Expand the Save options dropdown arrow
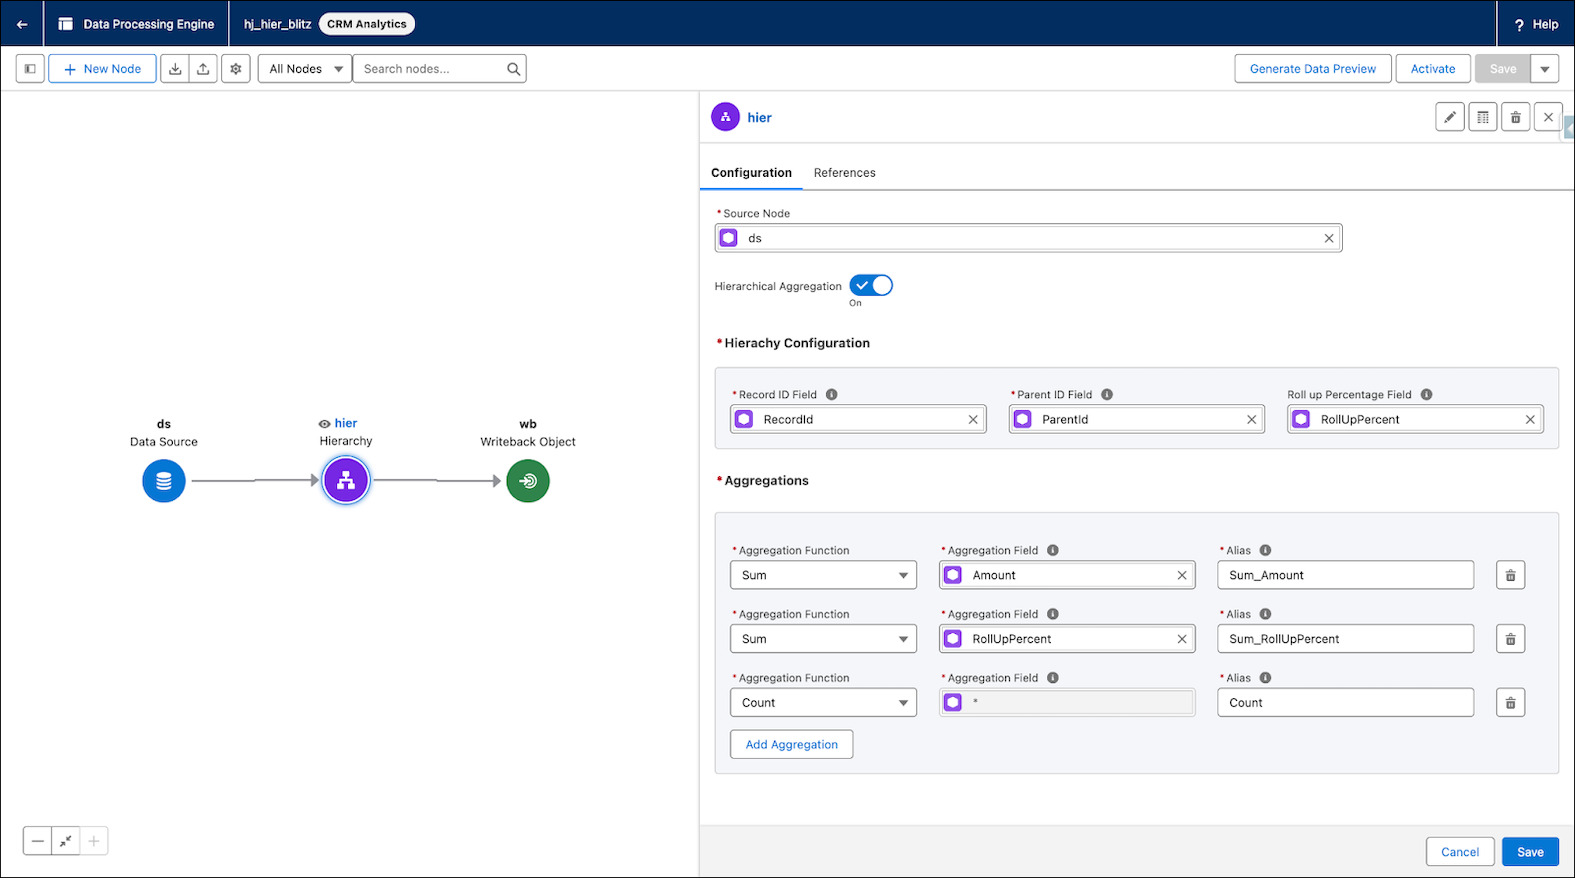Viewport: 1575px width, 878px height. pos(1545,69)
